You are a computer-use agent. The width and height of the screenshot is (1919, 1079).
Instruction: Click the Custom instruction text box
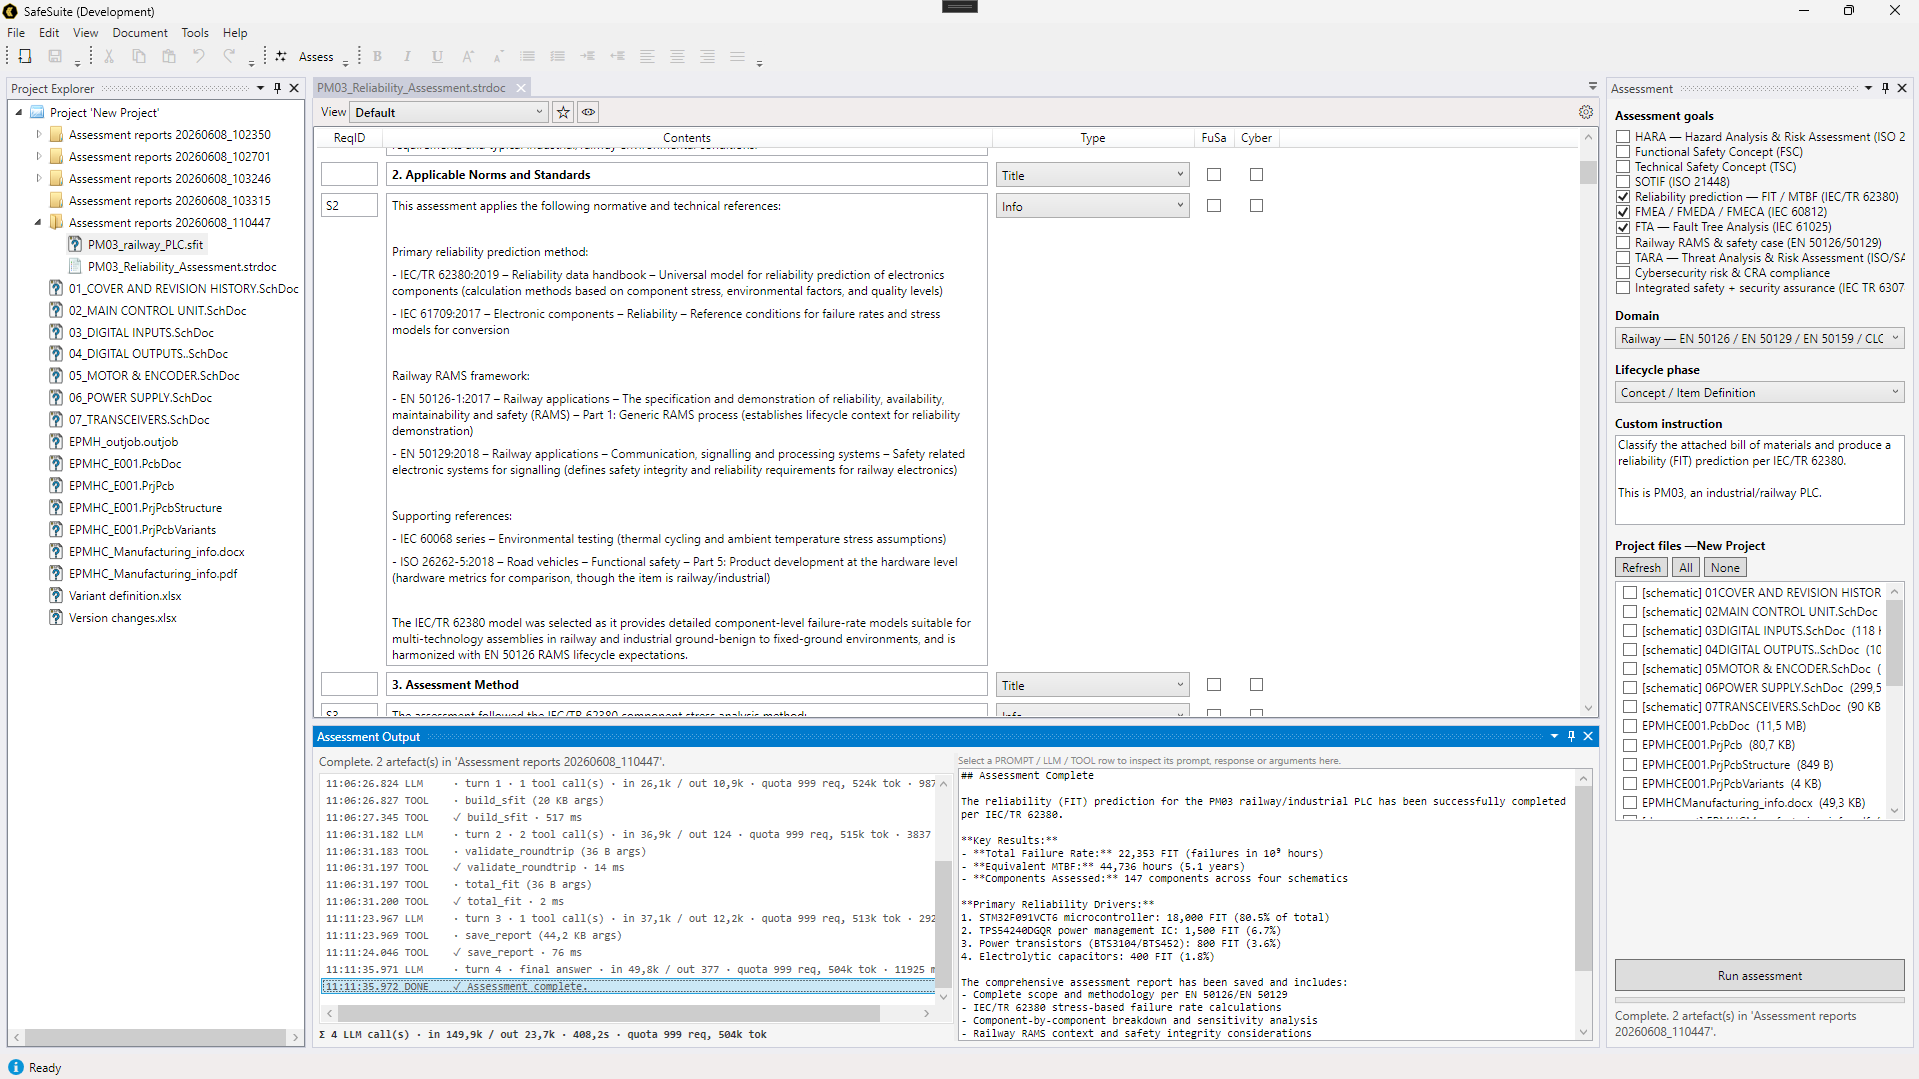[x=1759, y=479]
